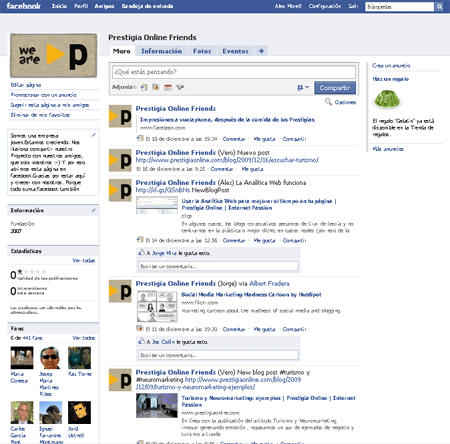
Task: Switch to the Fotos tab
Action: tap(202, 51)
